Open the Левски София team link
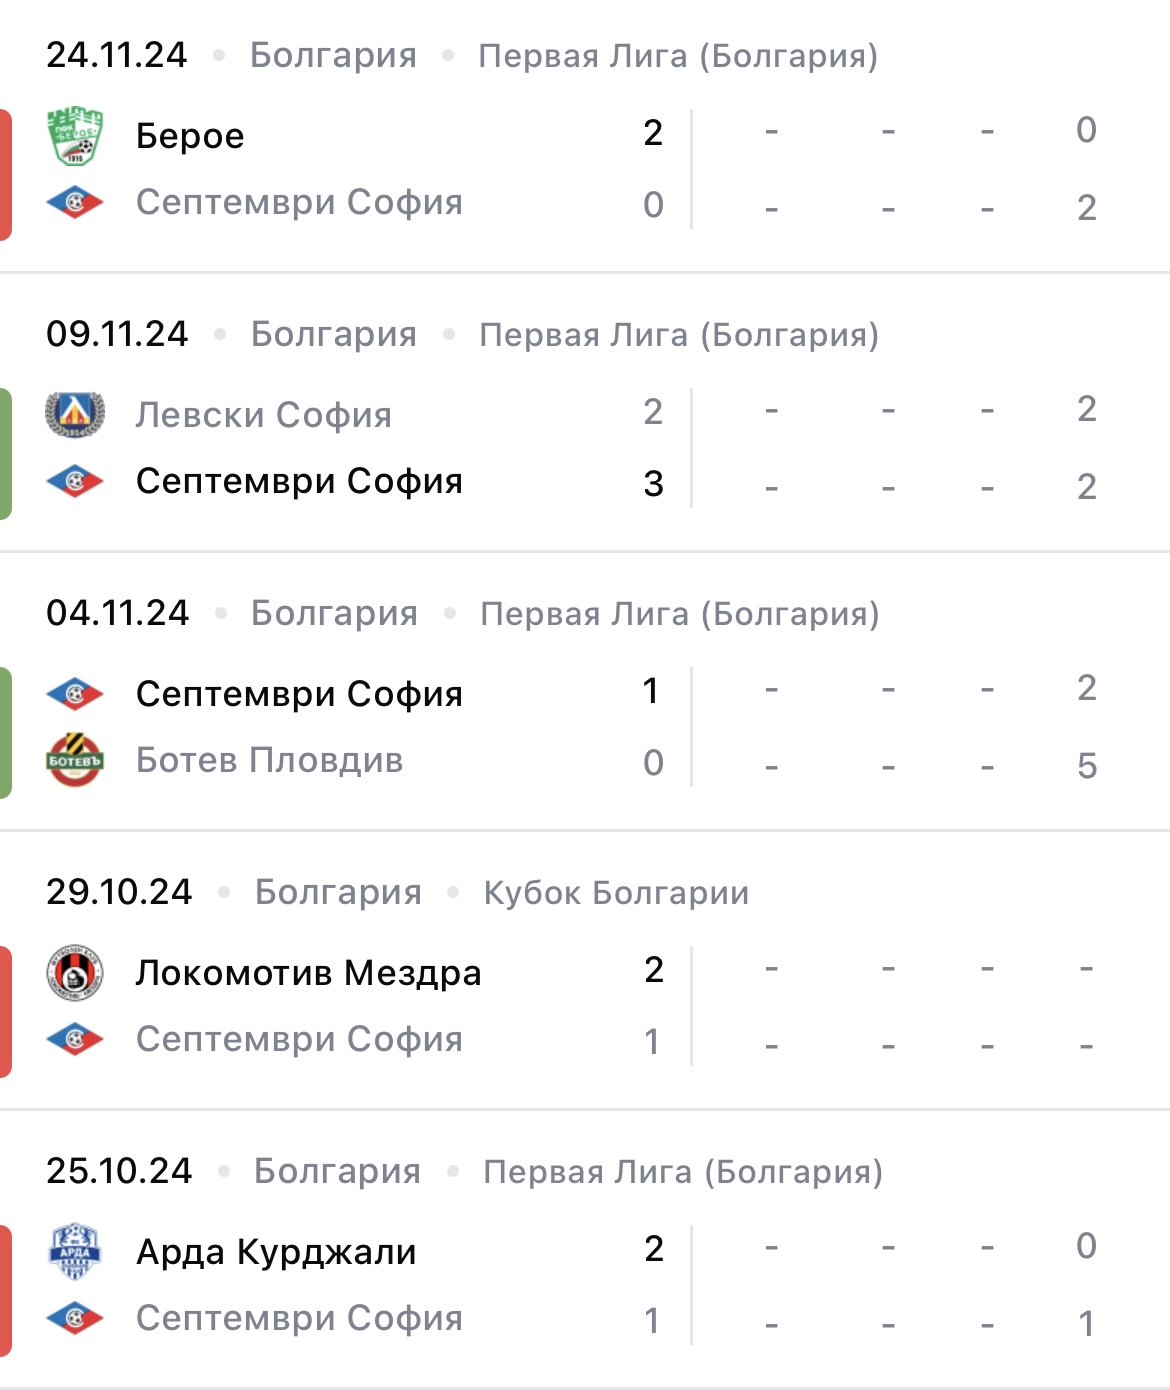This screenshot has width=1170, height=1390. (x=264, y=415)
